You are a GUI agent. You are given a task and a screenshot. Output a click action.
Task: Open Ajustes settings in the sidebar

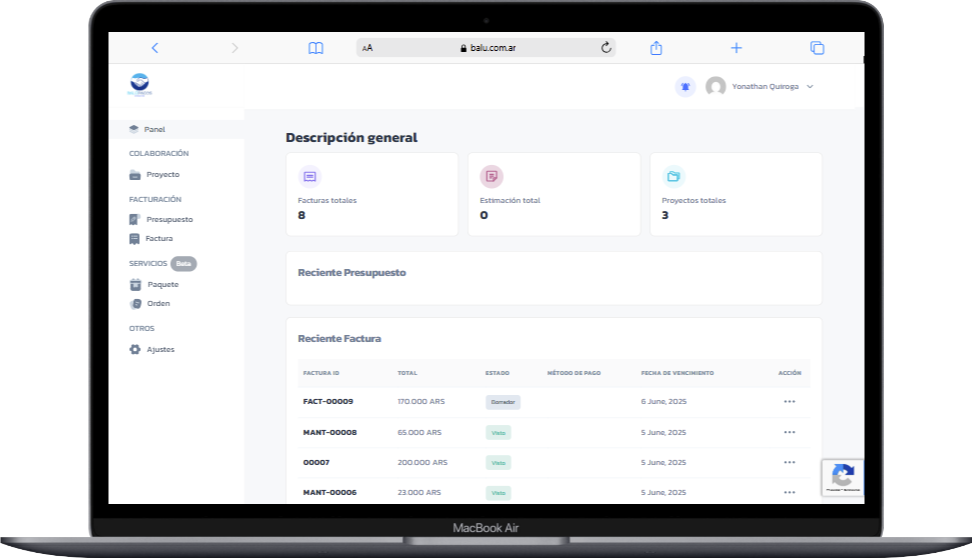tap(160, 349)
